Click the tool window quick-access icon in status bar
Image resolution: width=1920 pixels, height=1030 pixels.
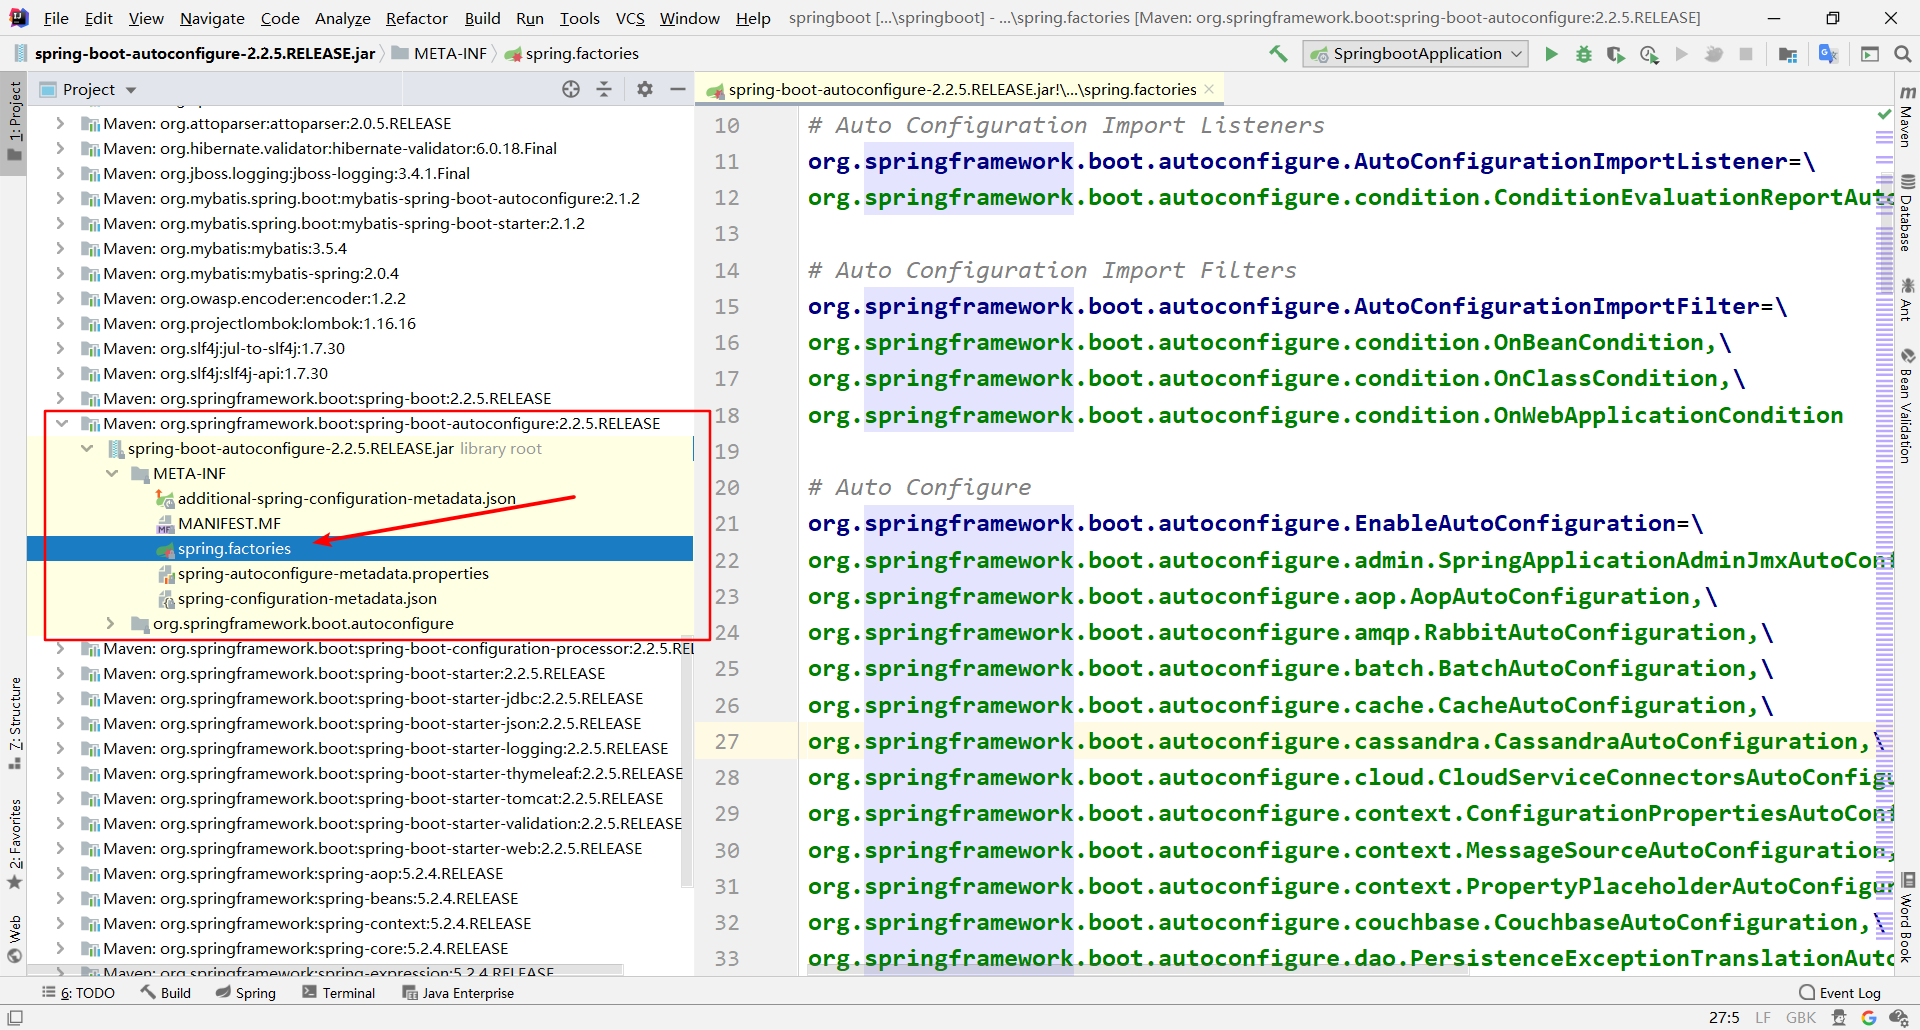tap(15, 1018)
